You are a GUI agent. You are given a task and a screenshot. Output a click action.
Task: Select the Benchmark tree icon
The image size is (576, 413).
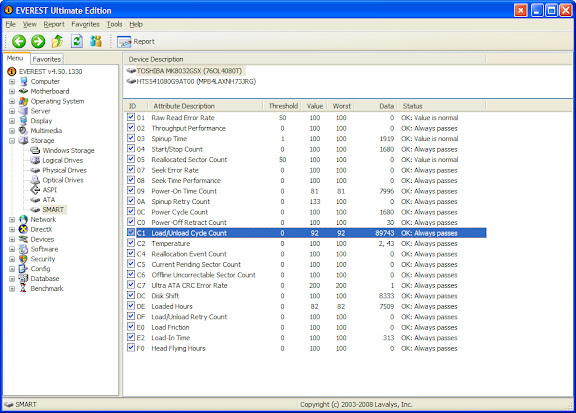24,288
